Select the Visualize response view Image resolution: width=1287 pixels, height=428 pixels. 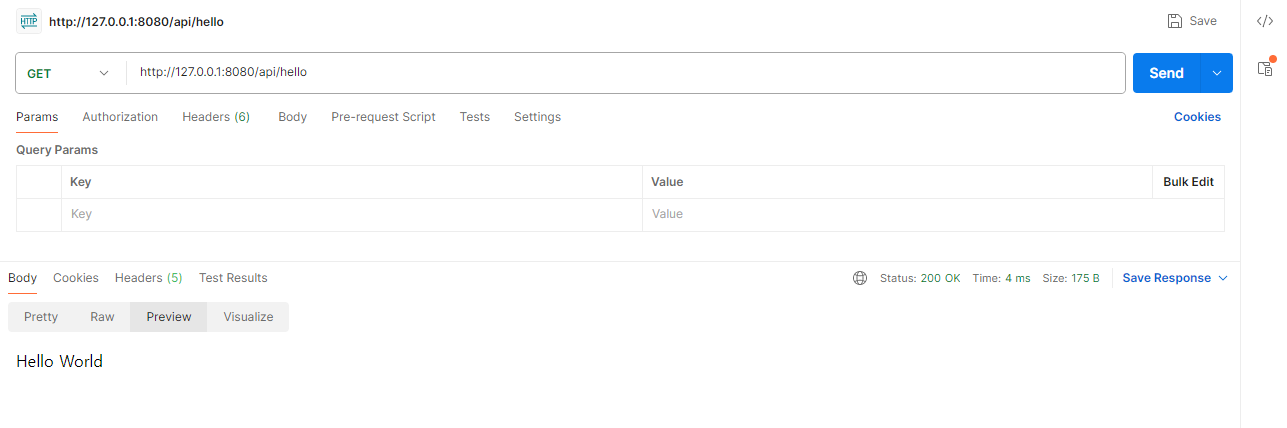tap(248, 317)
